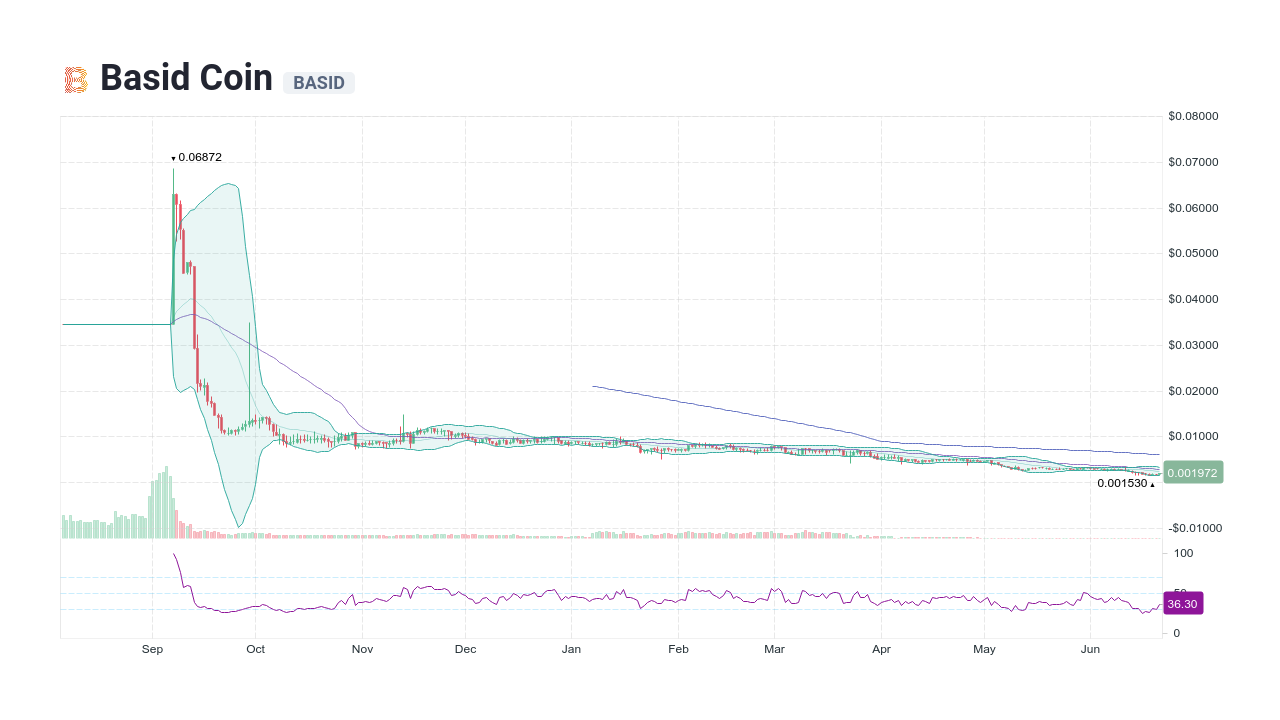Select the Sep label on the time axis
The width and height of the screenshot is (1280, 720).
(152, 649)
